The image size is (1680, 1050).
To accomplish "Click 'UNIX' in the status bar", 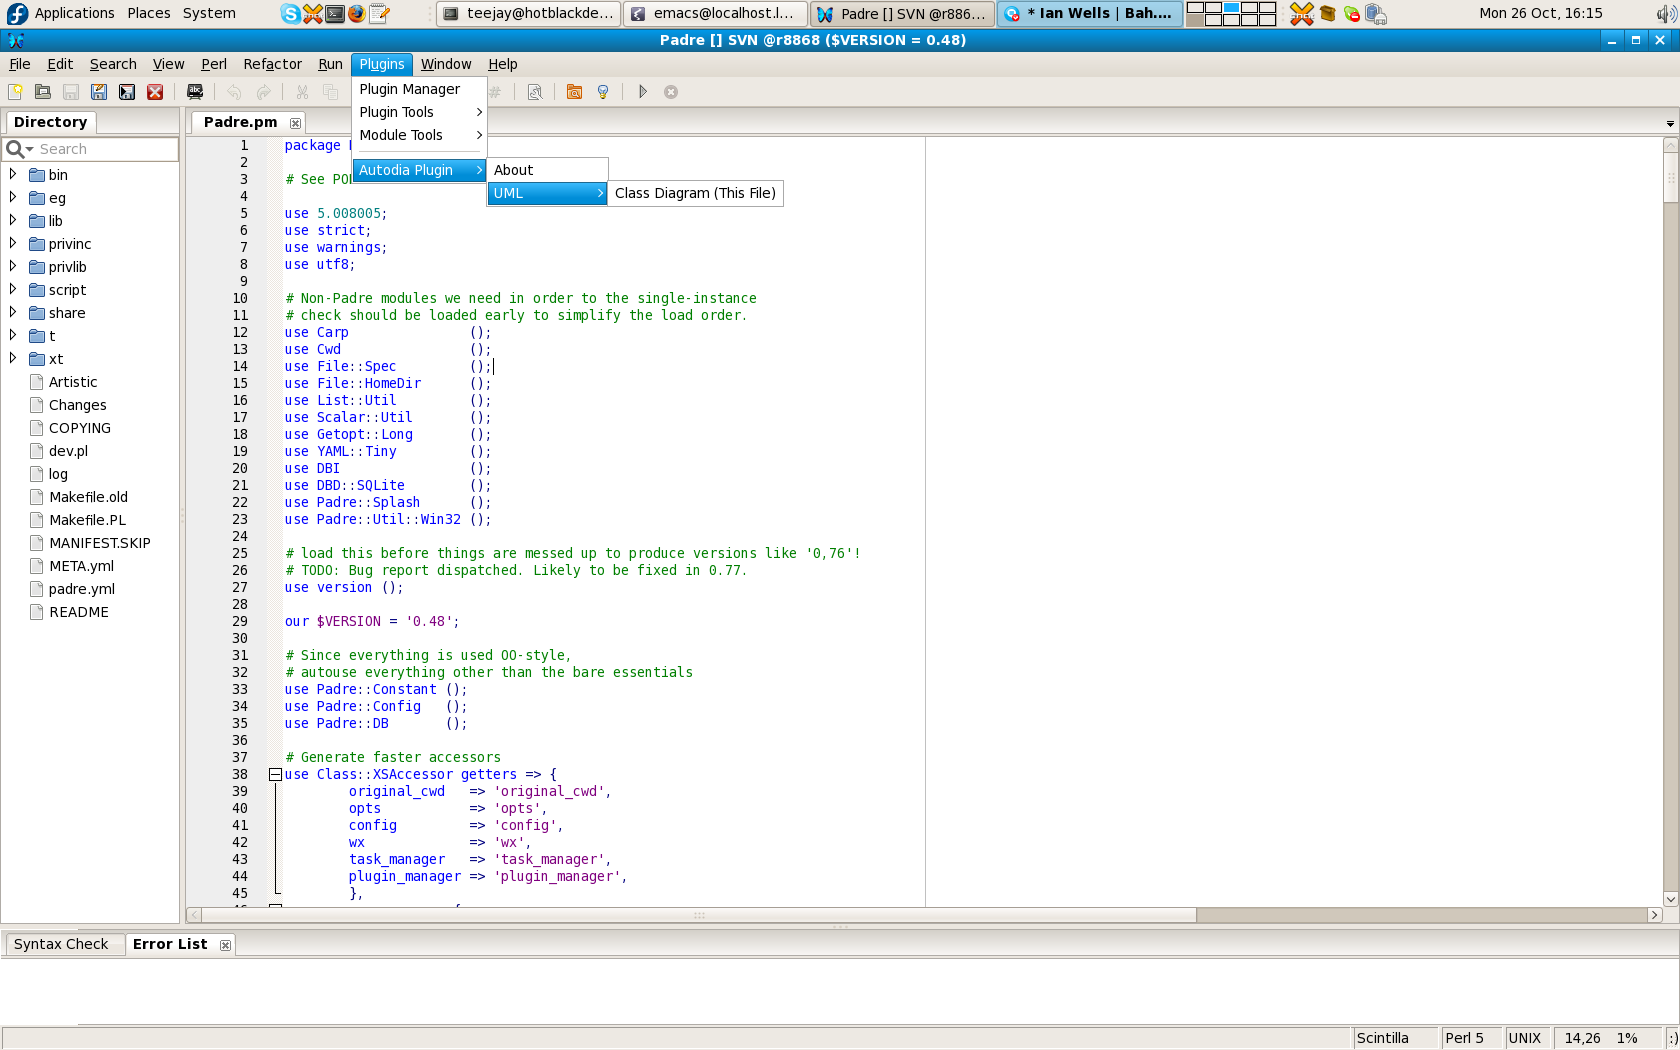I will pyautogui.click(x=1524, y=1038).
